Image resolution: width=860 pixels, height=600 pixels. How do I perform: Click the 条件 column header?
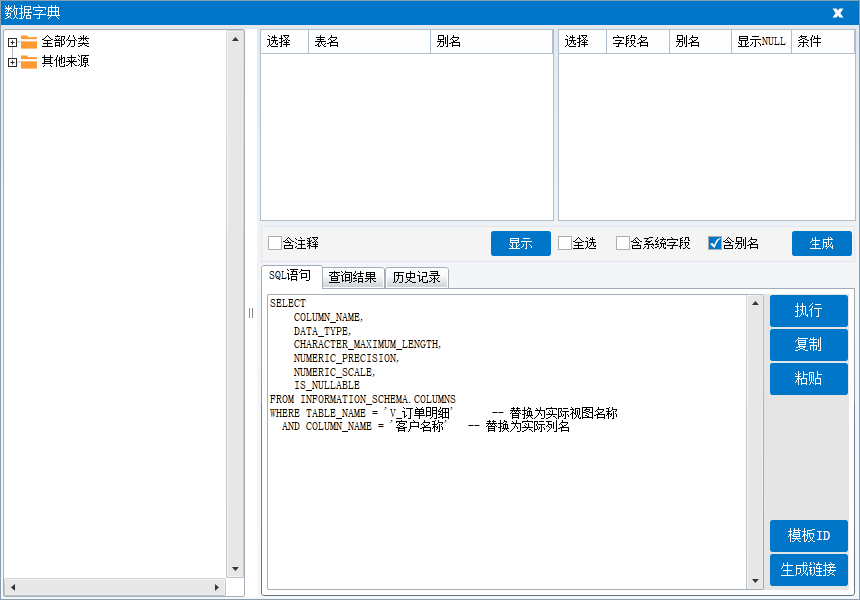tap(823, 42)
